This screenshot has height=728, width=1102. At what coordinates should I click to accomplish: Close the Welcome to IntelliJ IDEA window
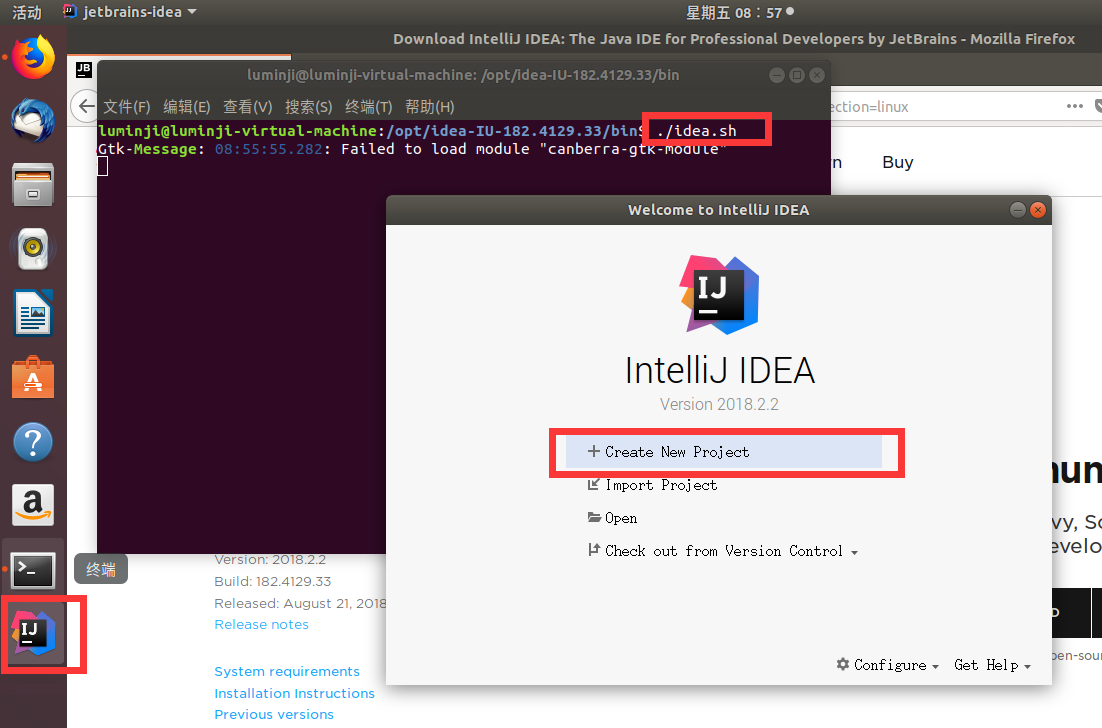point(1037,210)
